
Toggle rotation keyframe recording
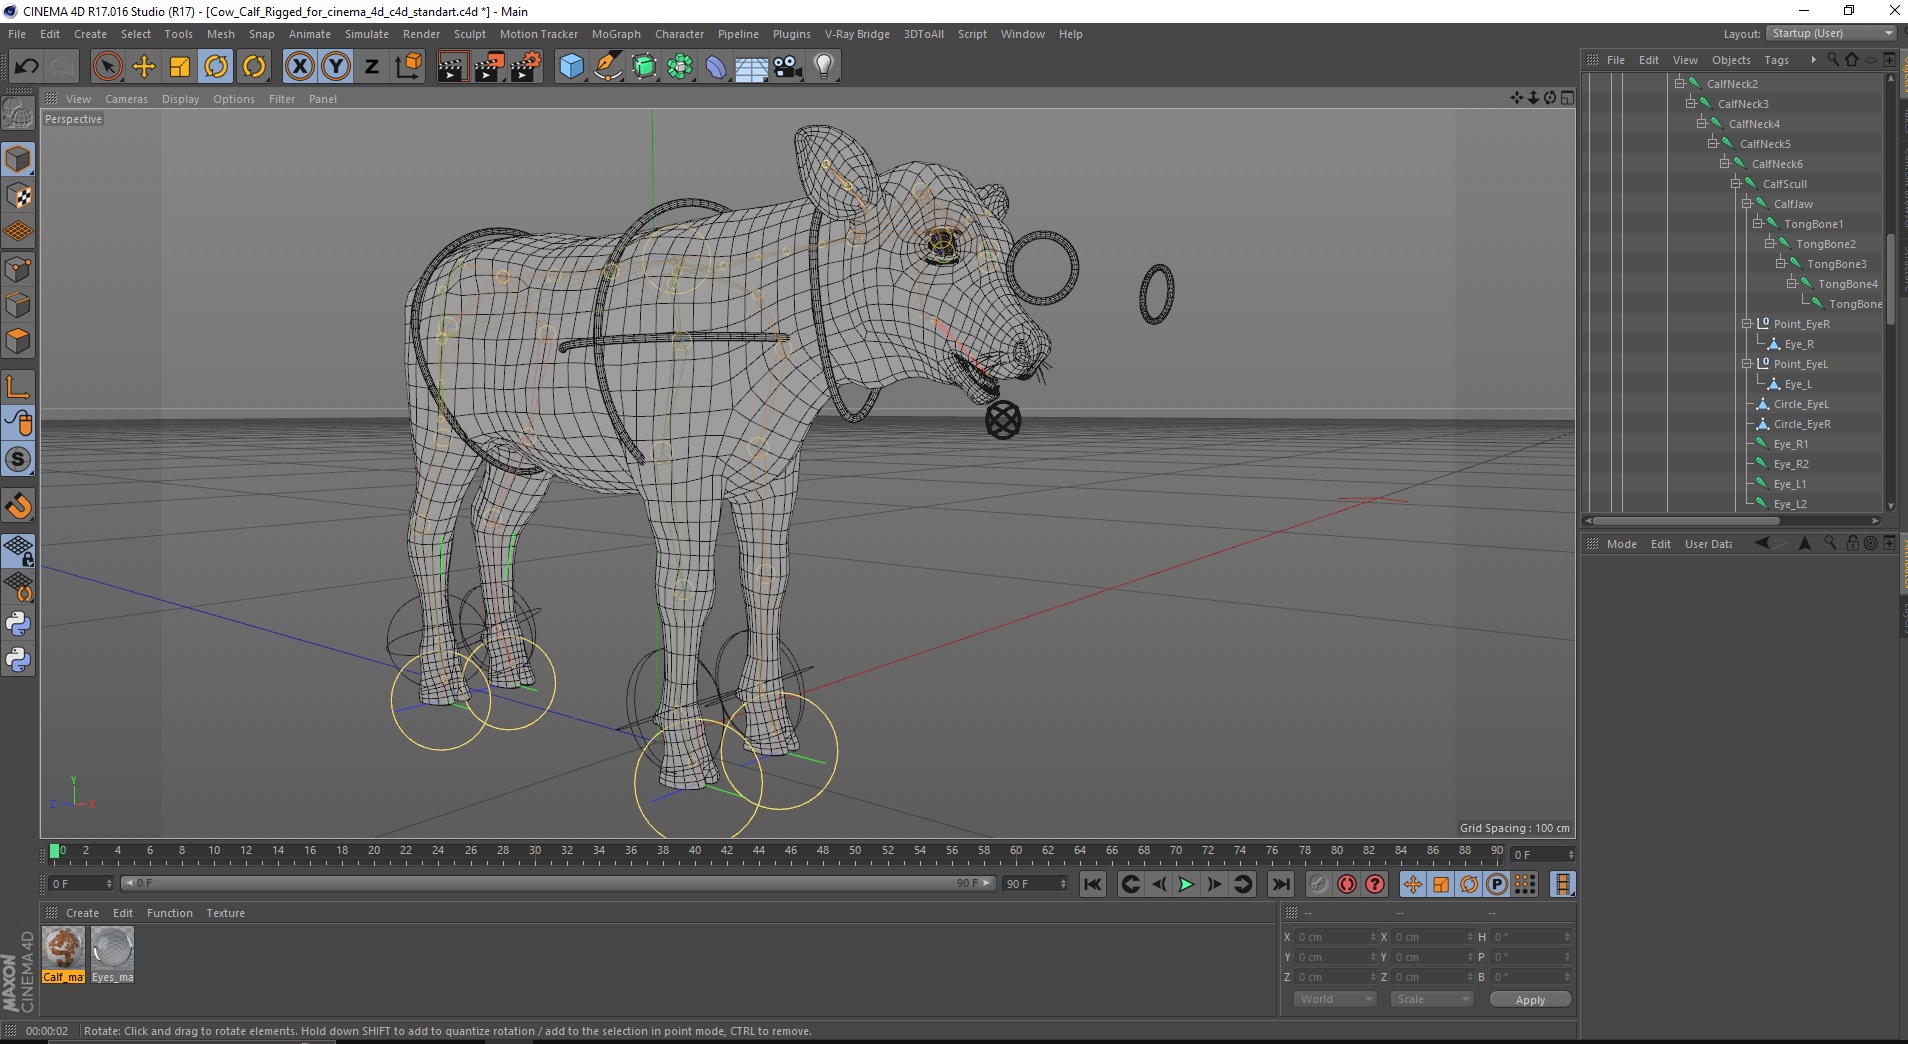click(1469, 884)
